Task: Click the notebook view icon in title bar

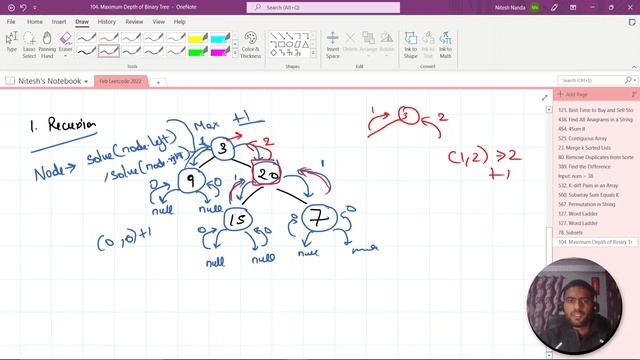Action: point(573,7)
